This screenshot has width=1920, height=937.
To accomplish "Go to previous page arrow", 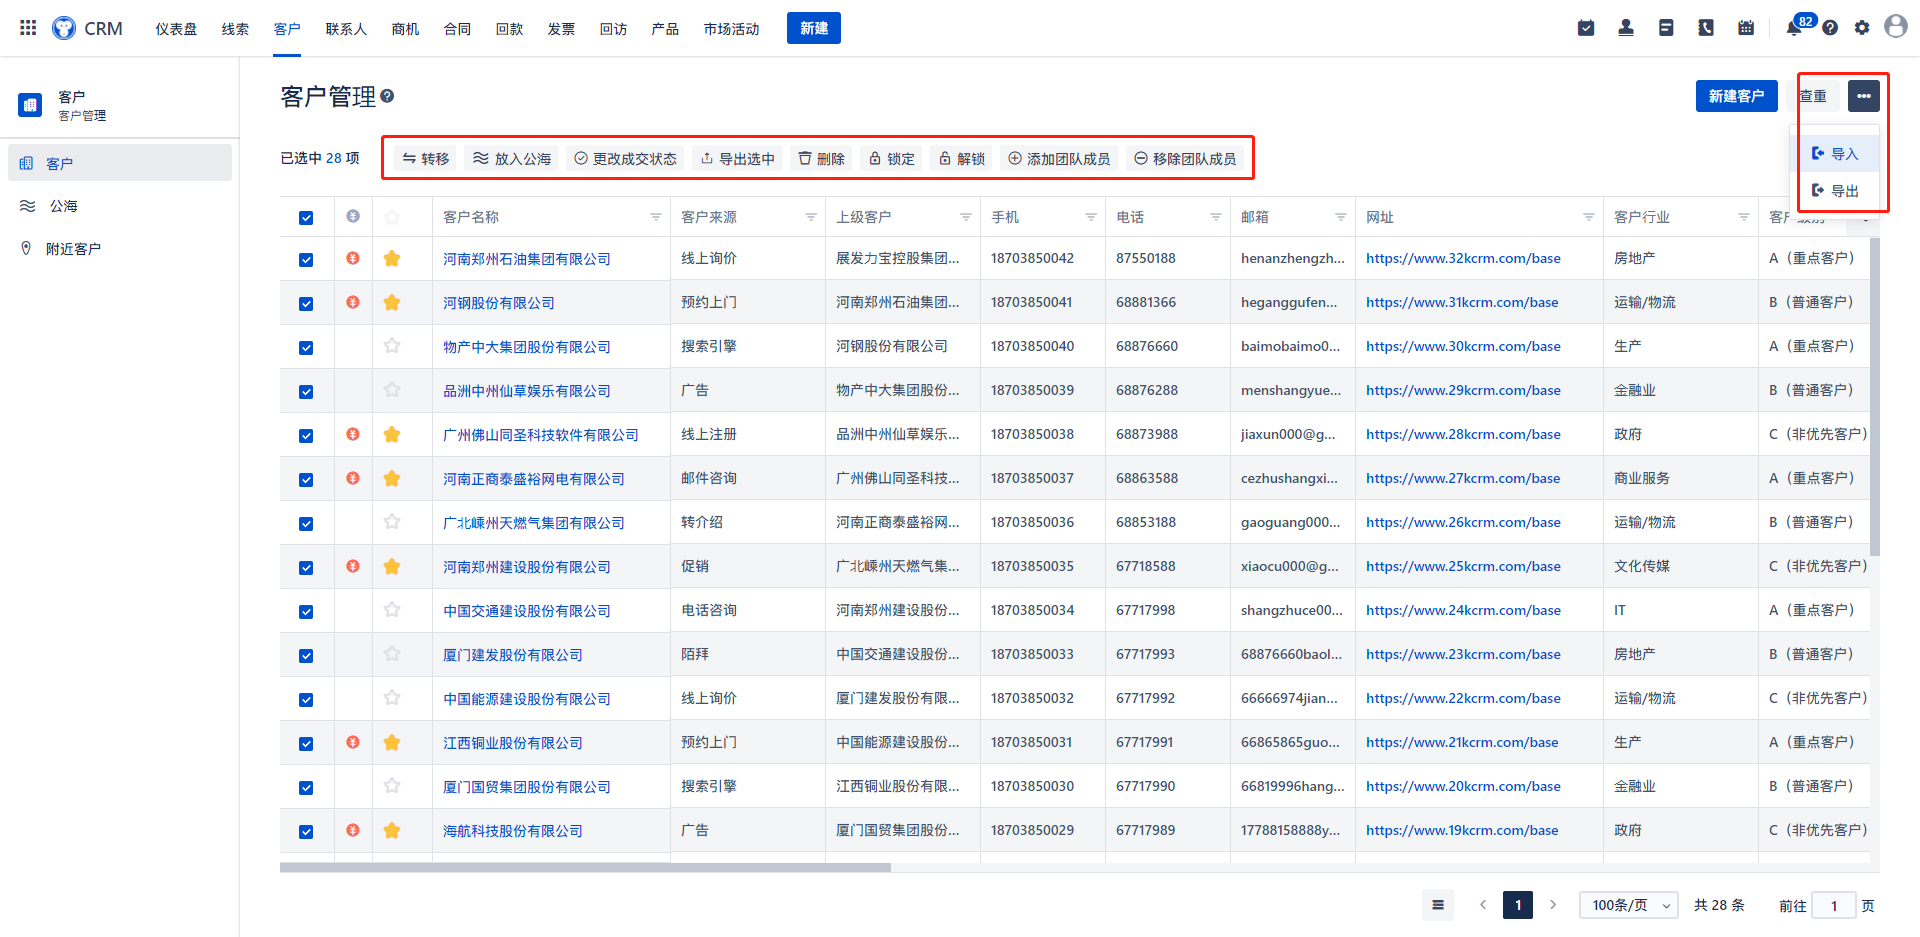I will [1483, 905].
